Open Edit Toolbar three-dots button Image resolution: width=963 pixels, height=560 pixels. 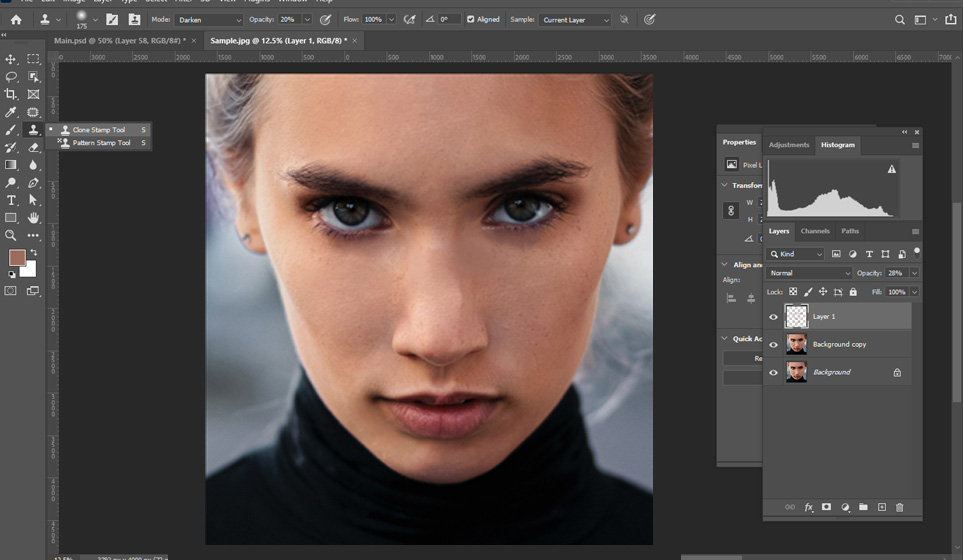click(x=33, y=235)
